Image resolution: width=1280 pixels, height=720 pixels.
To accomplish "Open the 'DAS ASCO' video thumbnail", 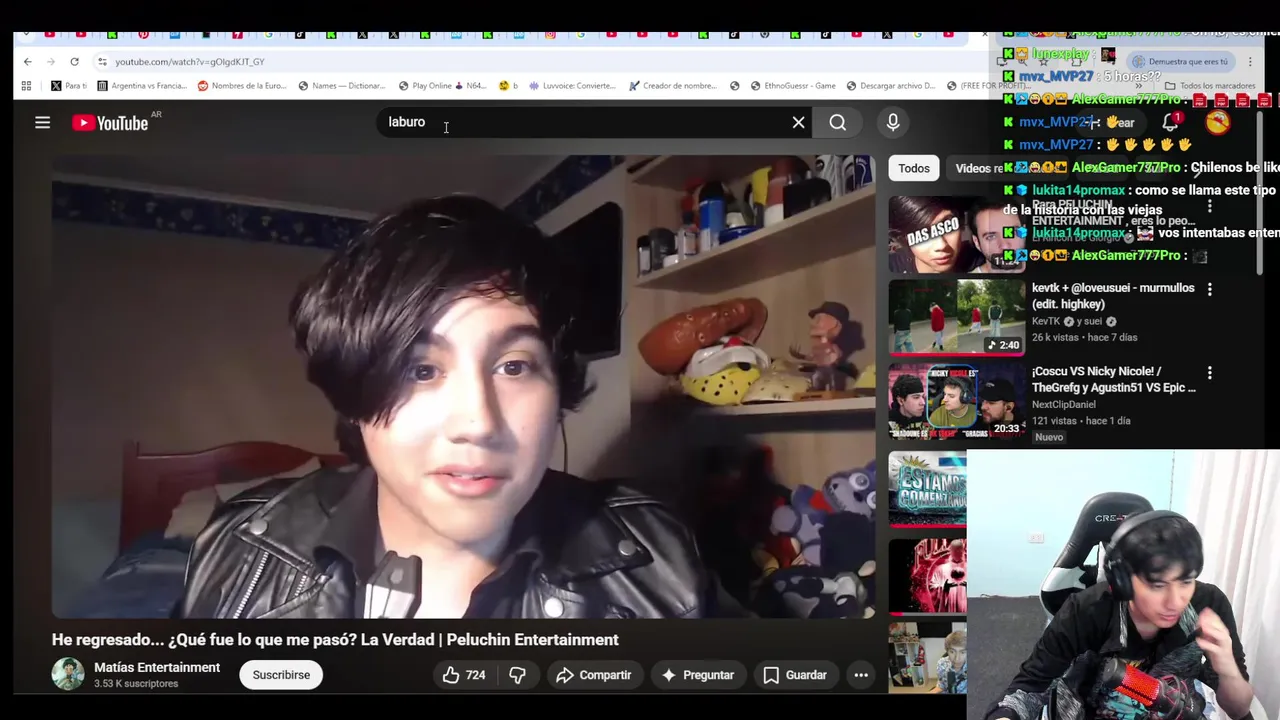I will pos(956,234).
